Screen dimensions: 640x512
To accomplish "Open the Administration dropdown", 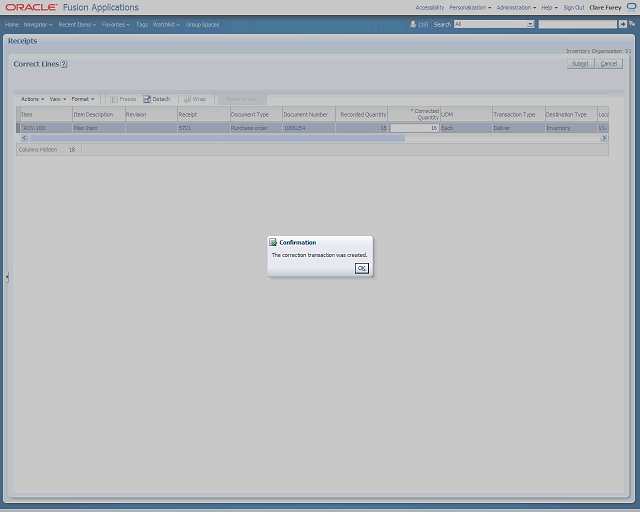I will 516,8.
